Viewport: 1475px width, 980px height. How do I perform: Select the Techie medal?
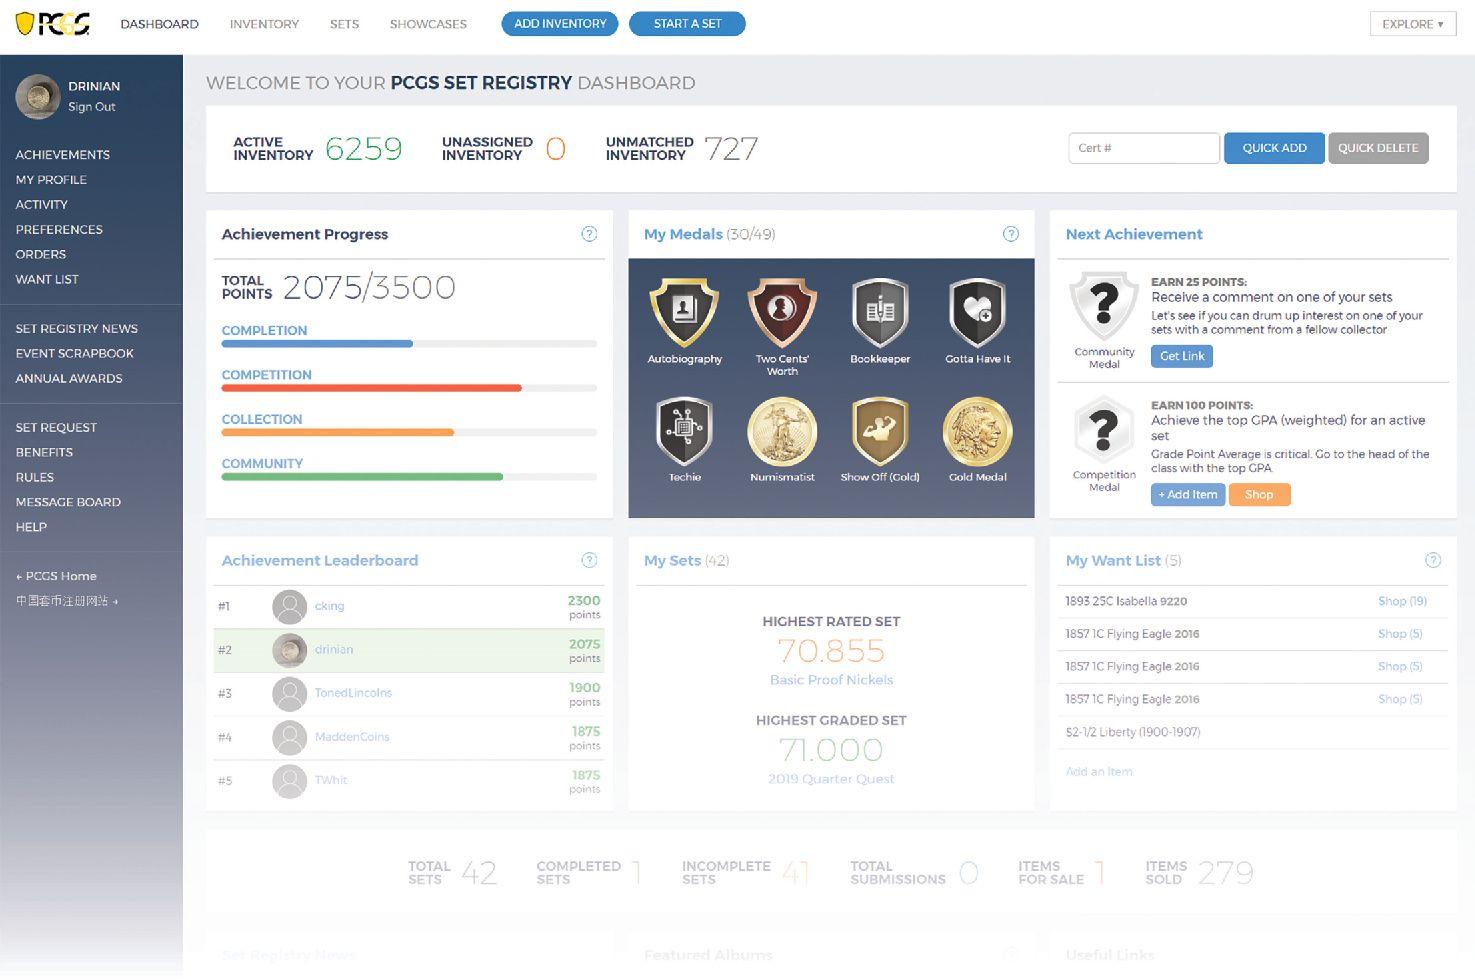tap(685, 432)
